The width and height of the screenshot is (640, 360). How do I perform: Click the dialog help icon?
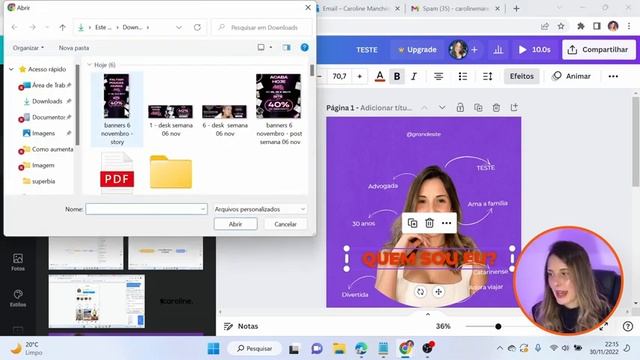click(x=304, y=47)
